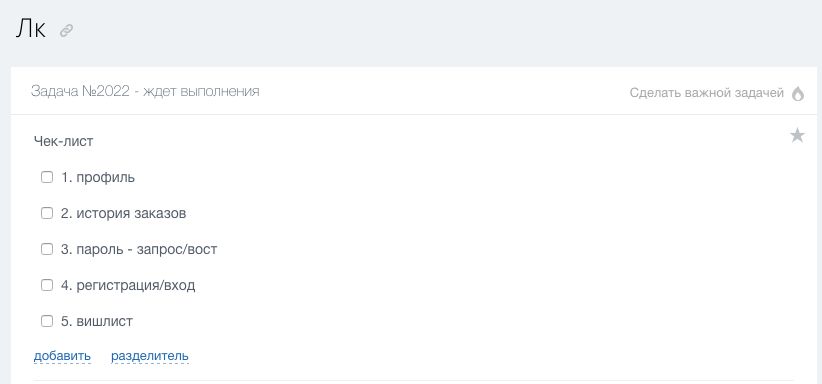The width and height of the screenshot is (822, 384).
Task: Click the 'Чек-лист' section heading
Action: tap(63, 141)
